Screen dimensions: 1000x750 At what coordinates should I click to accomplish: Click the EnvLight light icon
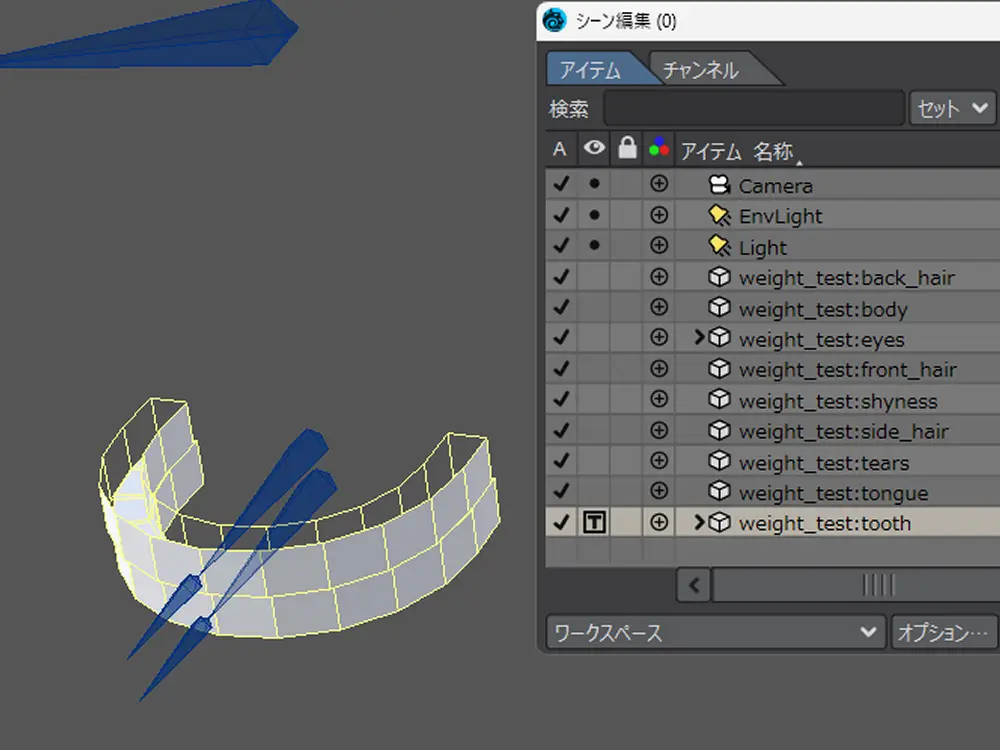[718, 216]
